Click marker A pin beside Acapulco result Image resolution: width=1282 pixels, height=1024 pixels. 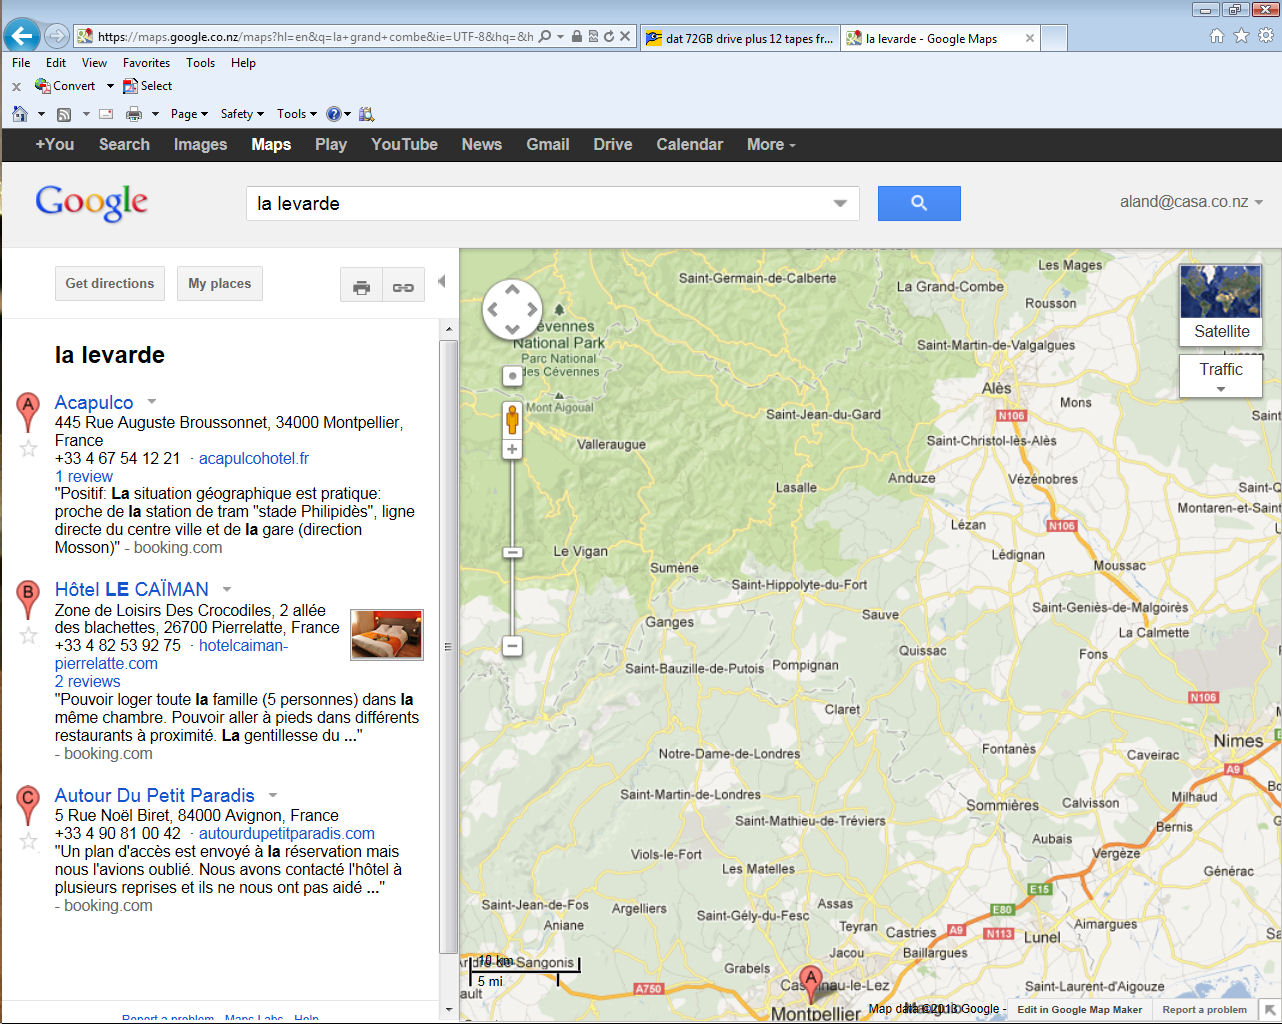click(28, 412)
